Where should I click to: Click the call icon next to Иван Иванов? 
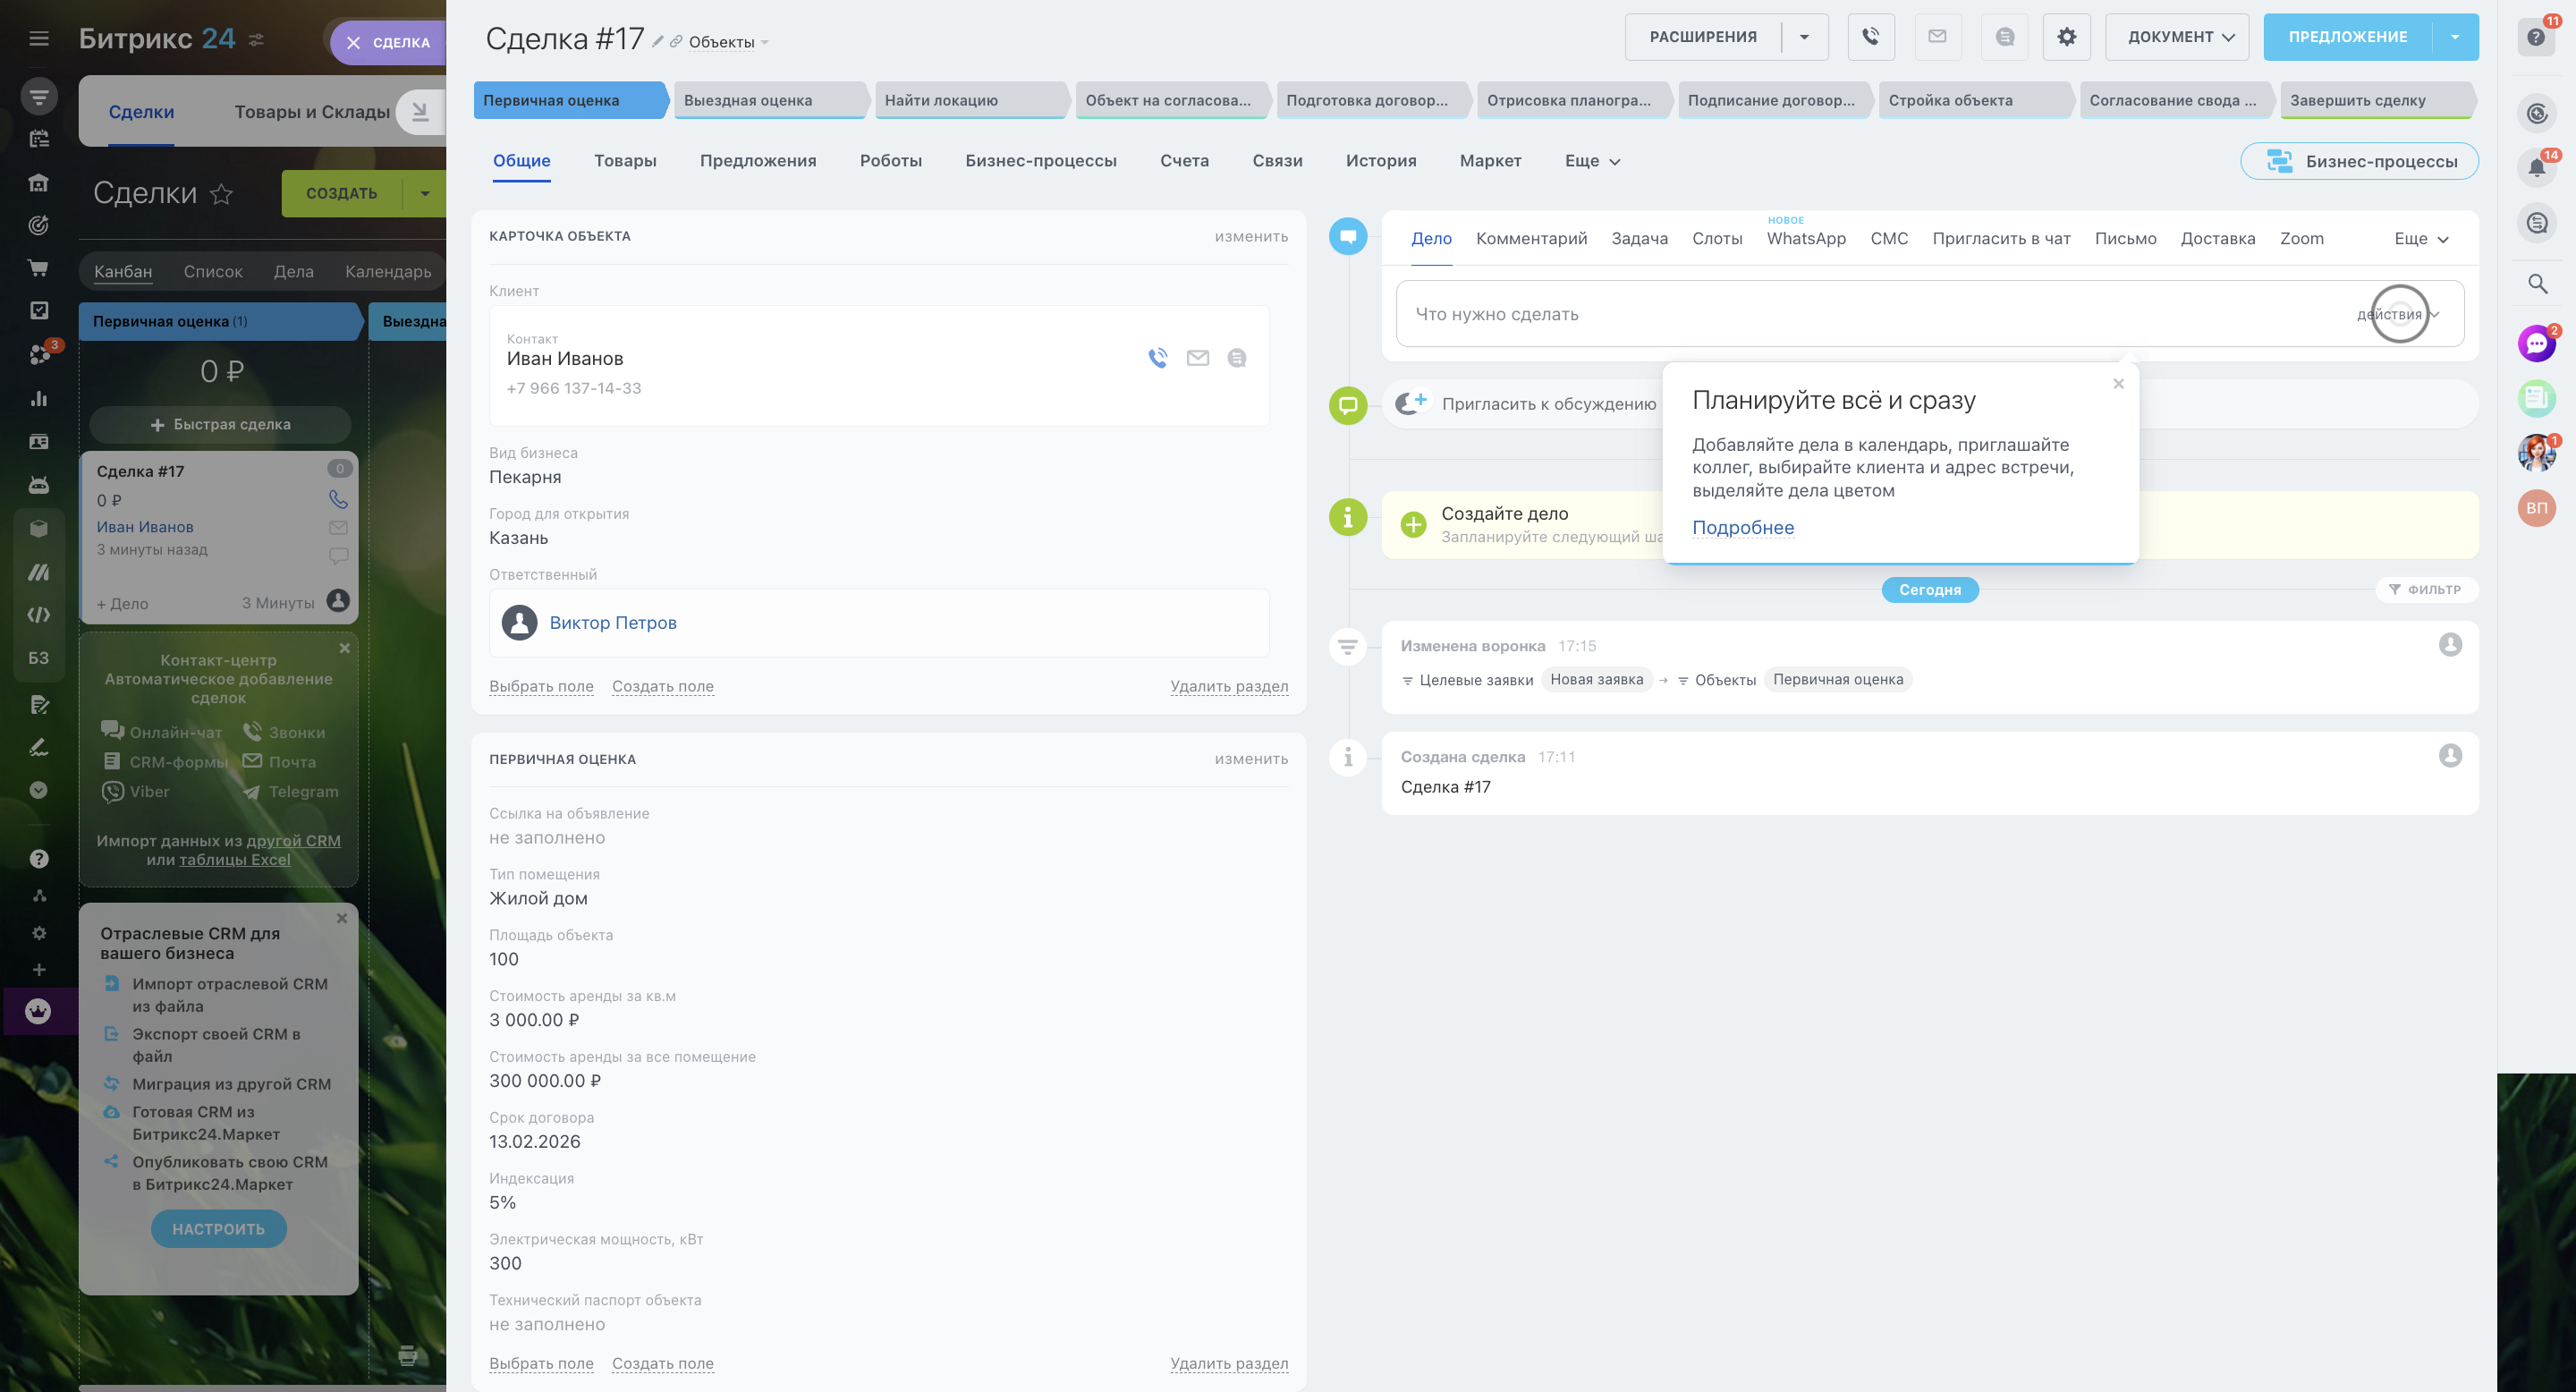click(1157, 358)
